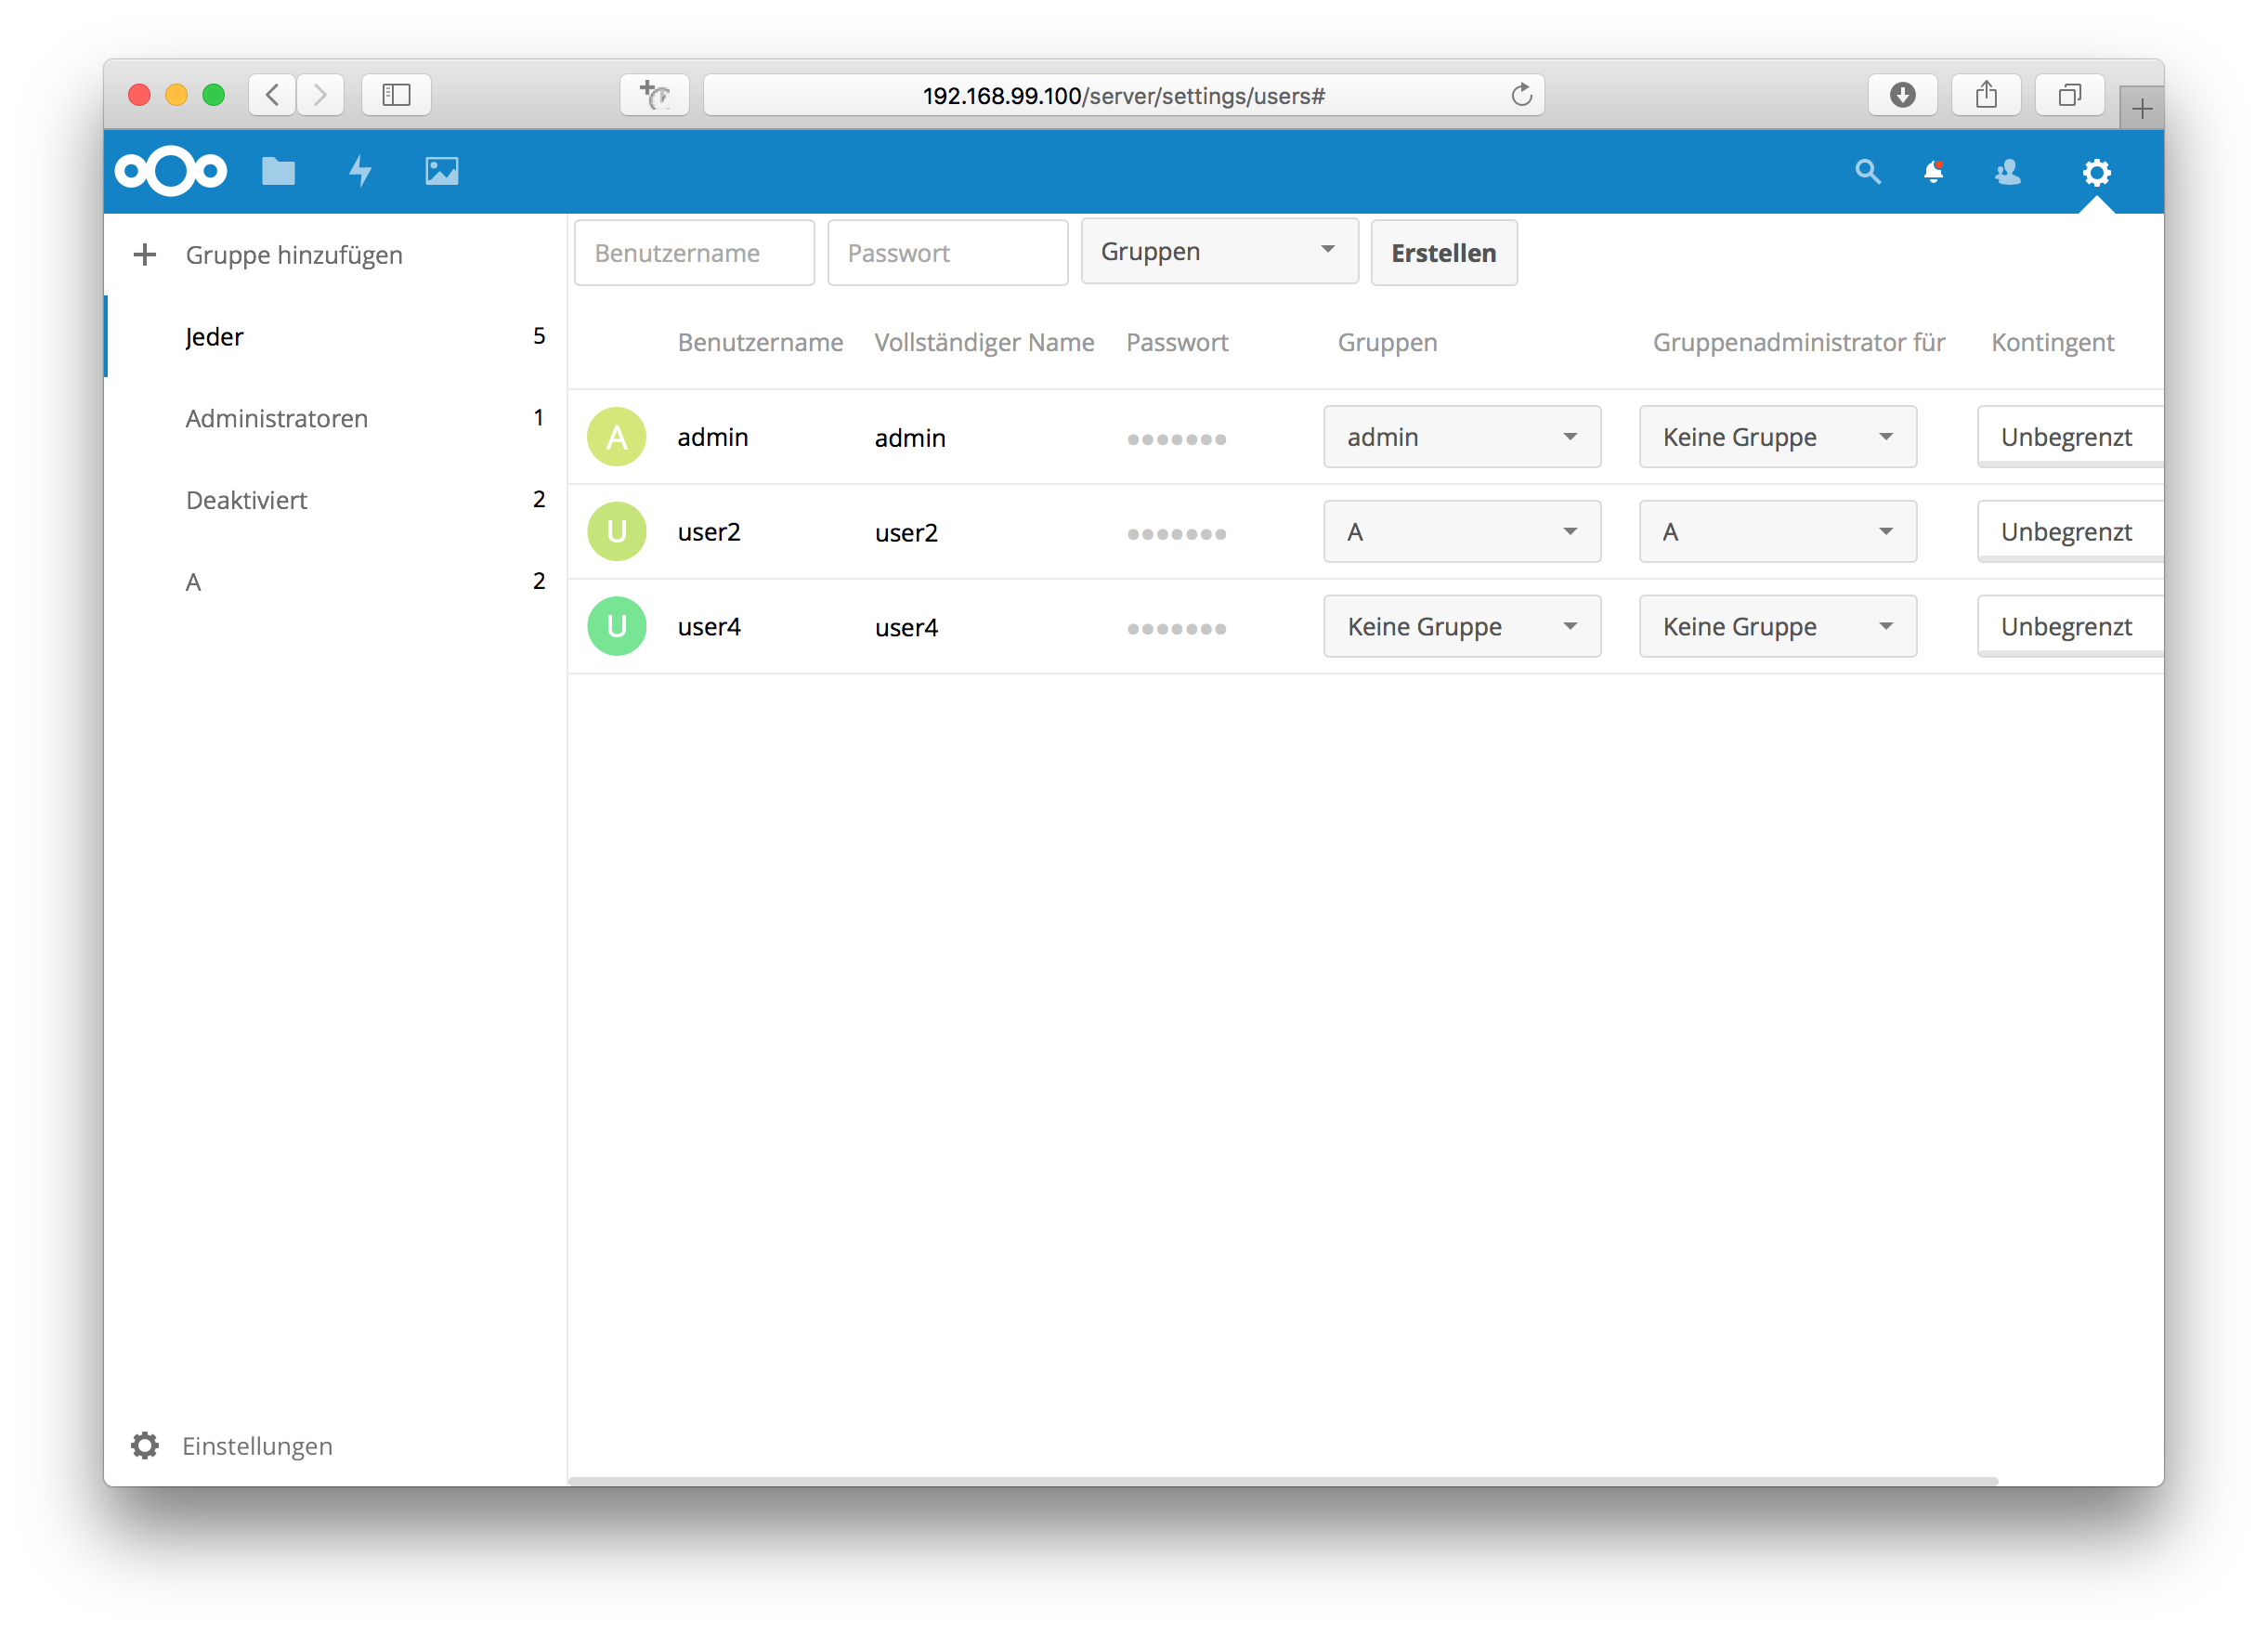Click user4's green avatar

(x=616, y=626)
